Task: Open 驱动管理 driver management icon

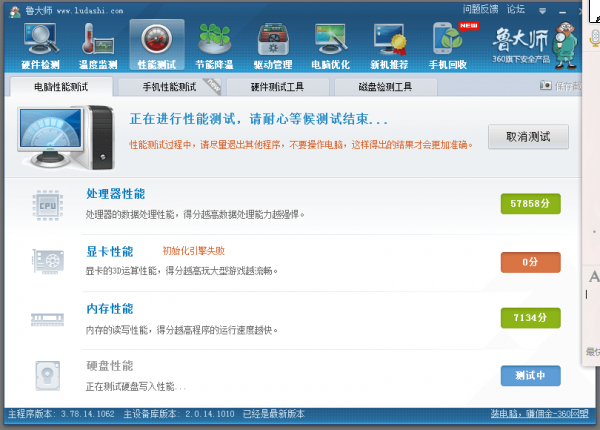Action: (x=273, y=46)
